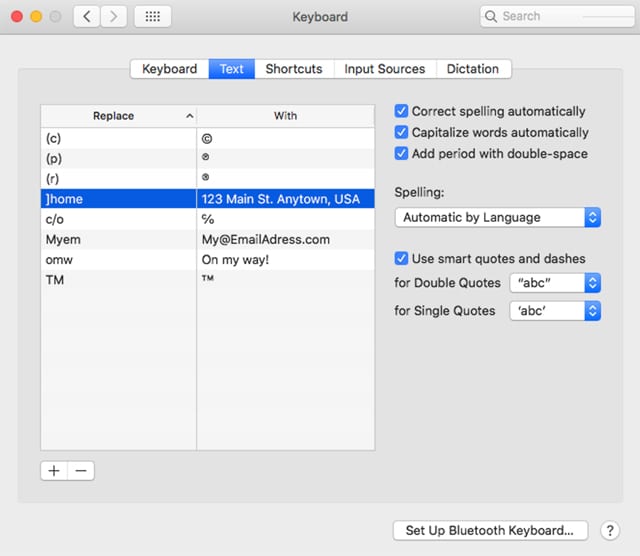
Task: Disable Correct spelling automatically
Action: [x=402, y=112]
